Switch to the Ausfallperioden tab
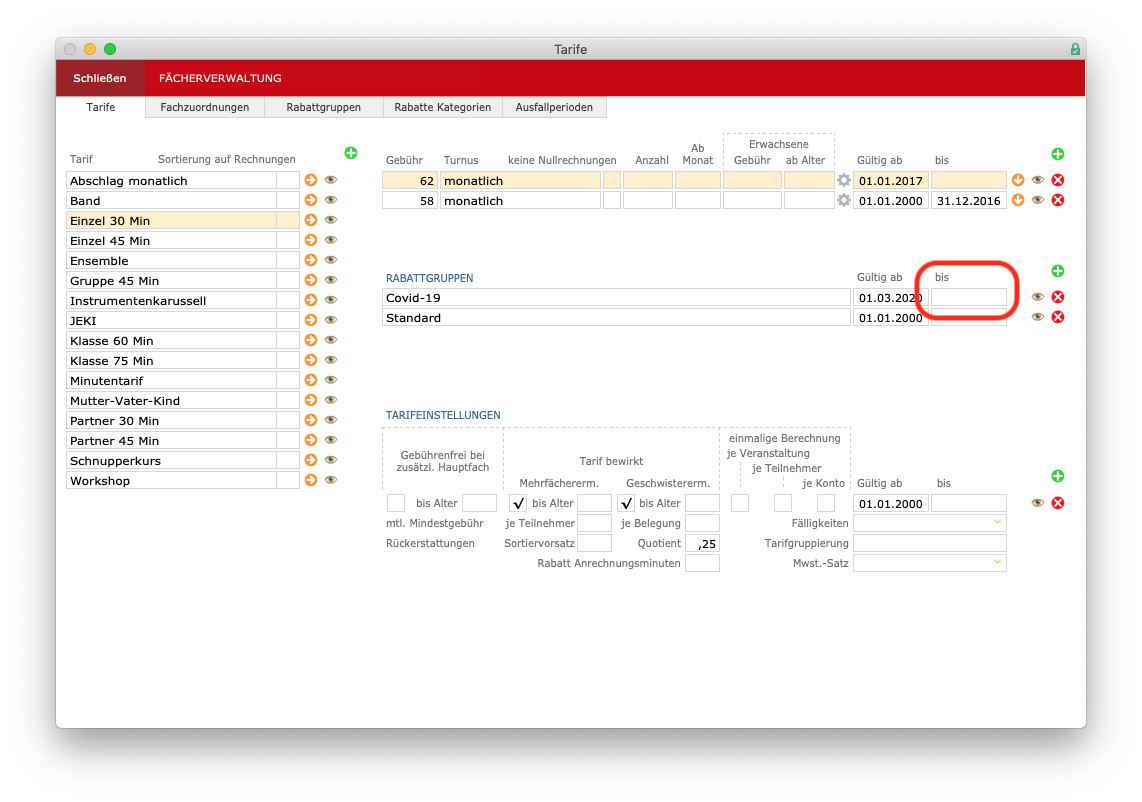This screenshot has height=802, width=1142. pyautogui.click(x=554, y=107)
